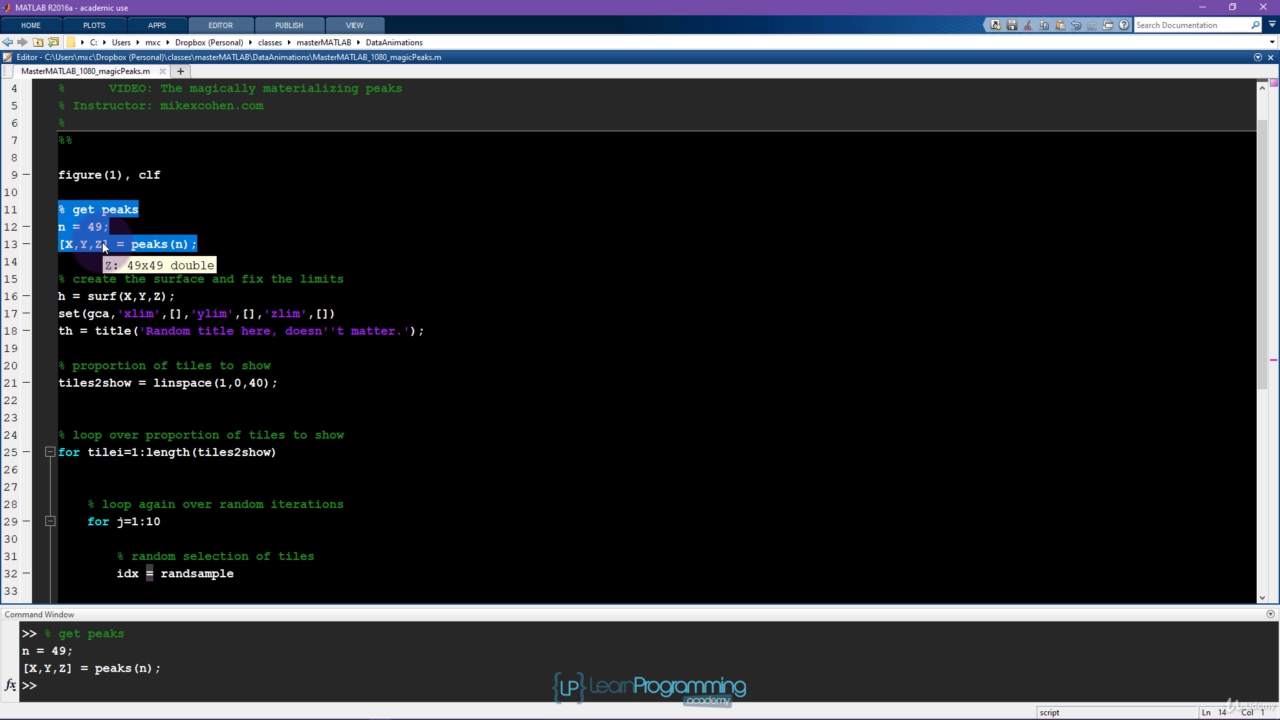Click the Cut scissors icon
The height and width of the screenshot is (720, 1280).
click(1028, 25)
